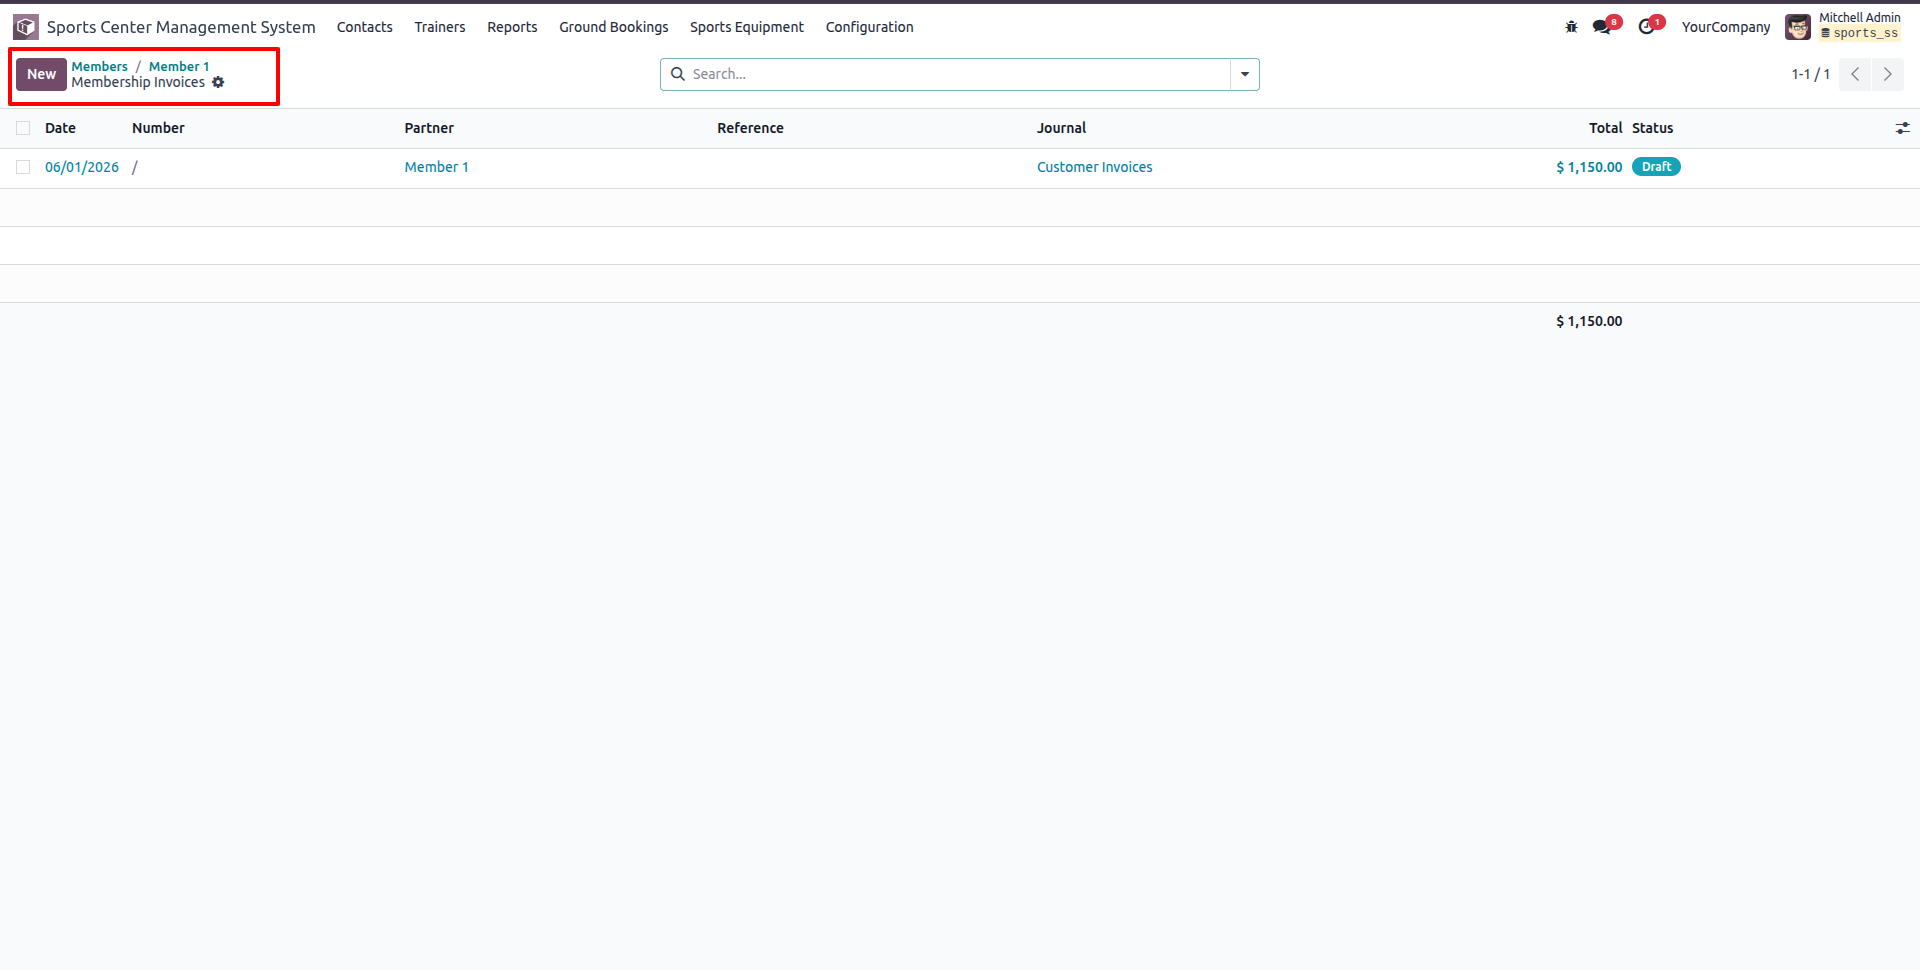Viewport: 1920px width, 970px height.
Task: Click the New button
Action: 41,74
